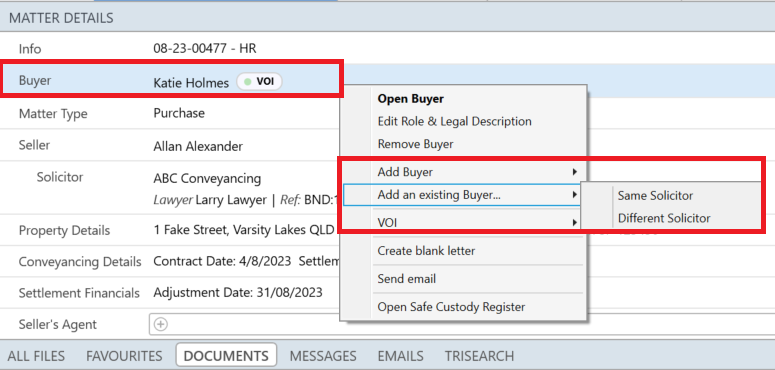Expand the Add an existing Buyer submenu arrow

[x=574, y=195]
